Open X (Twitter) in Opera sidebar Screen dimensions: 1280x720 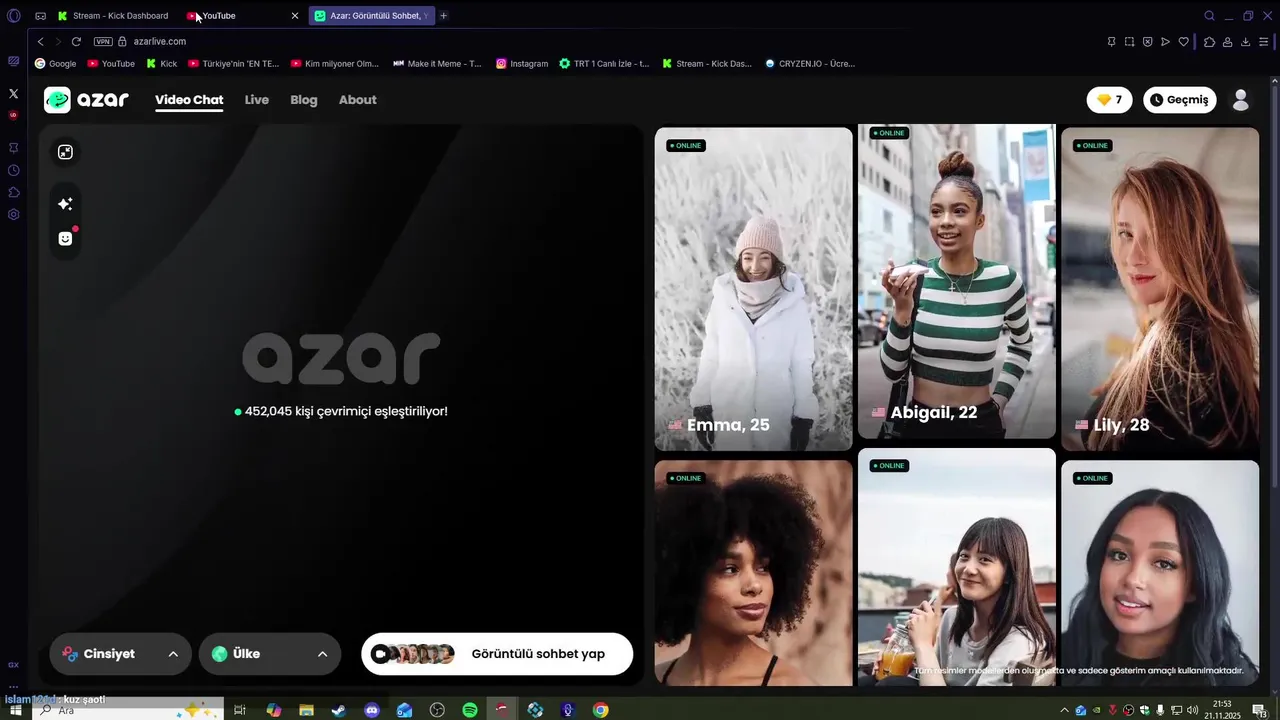pos(13,93)
